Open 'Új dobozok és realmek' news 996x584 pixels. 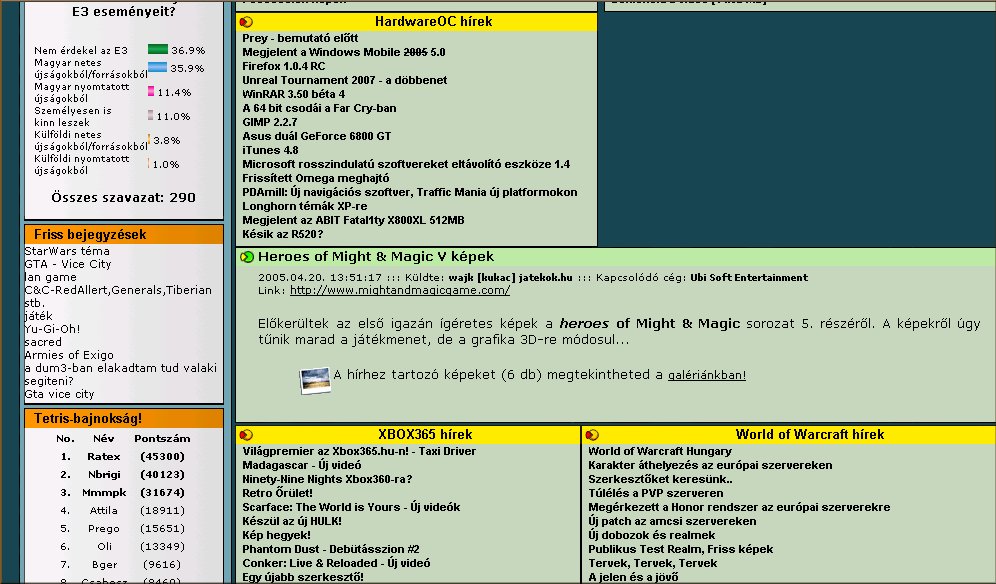tap(652, 535)
